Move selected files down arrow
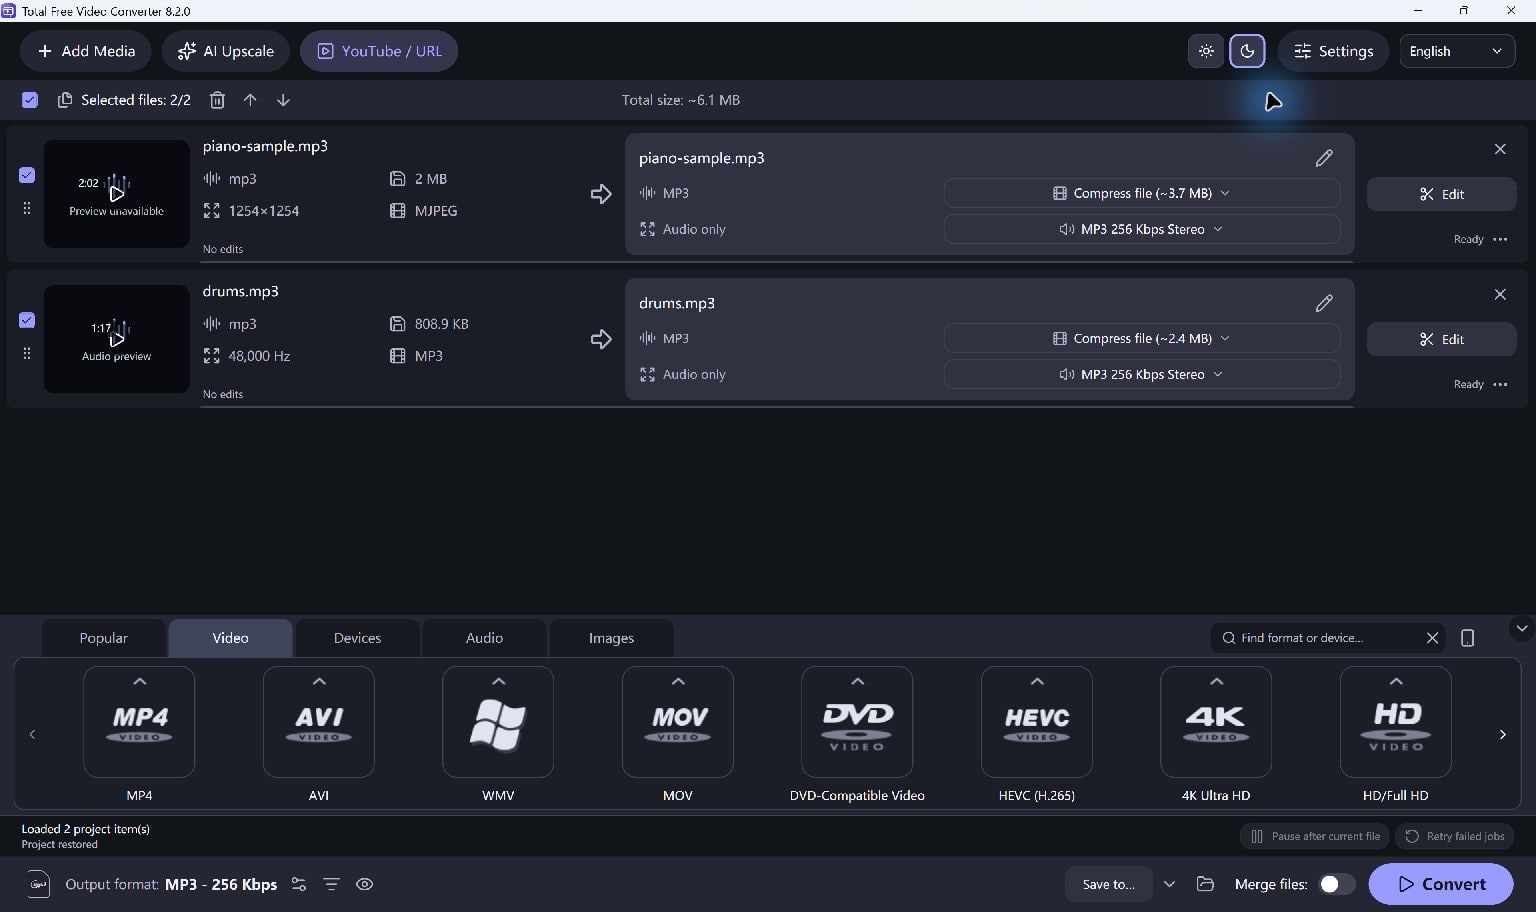The width and height of the screenshot is (1536, 912). coord(283,100)
